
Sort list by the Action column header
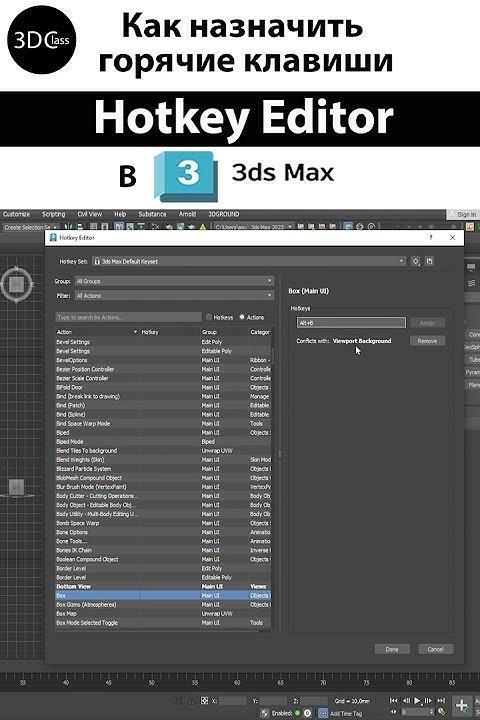point(96,332)
